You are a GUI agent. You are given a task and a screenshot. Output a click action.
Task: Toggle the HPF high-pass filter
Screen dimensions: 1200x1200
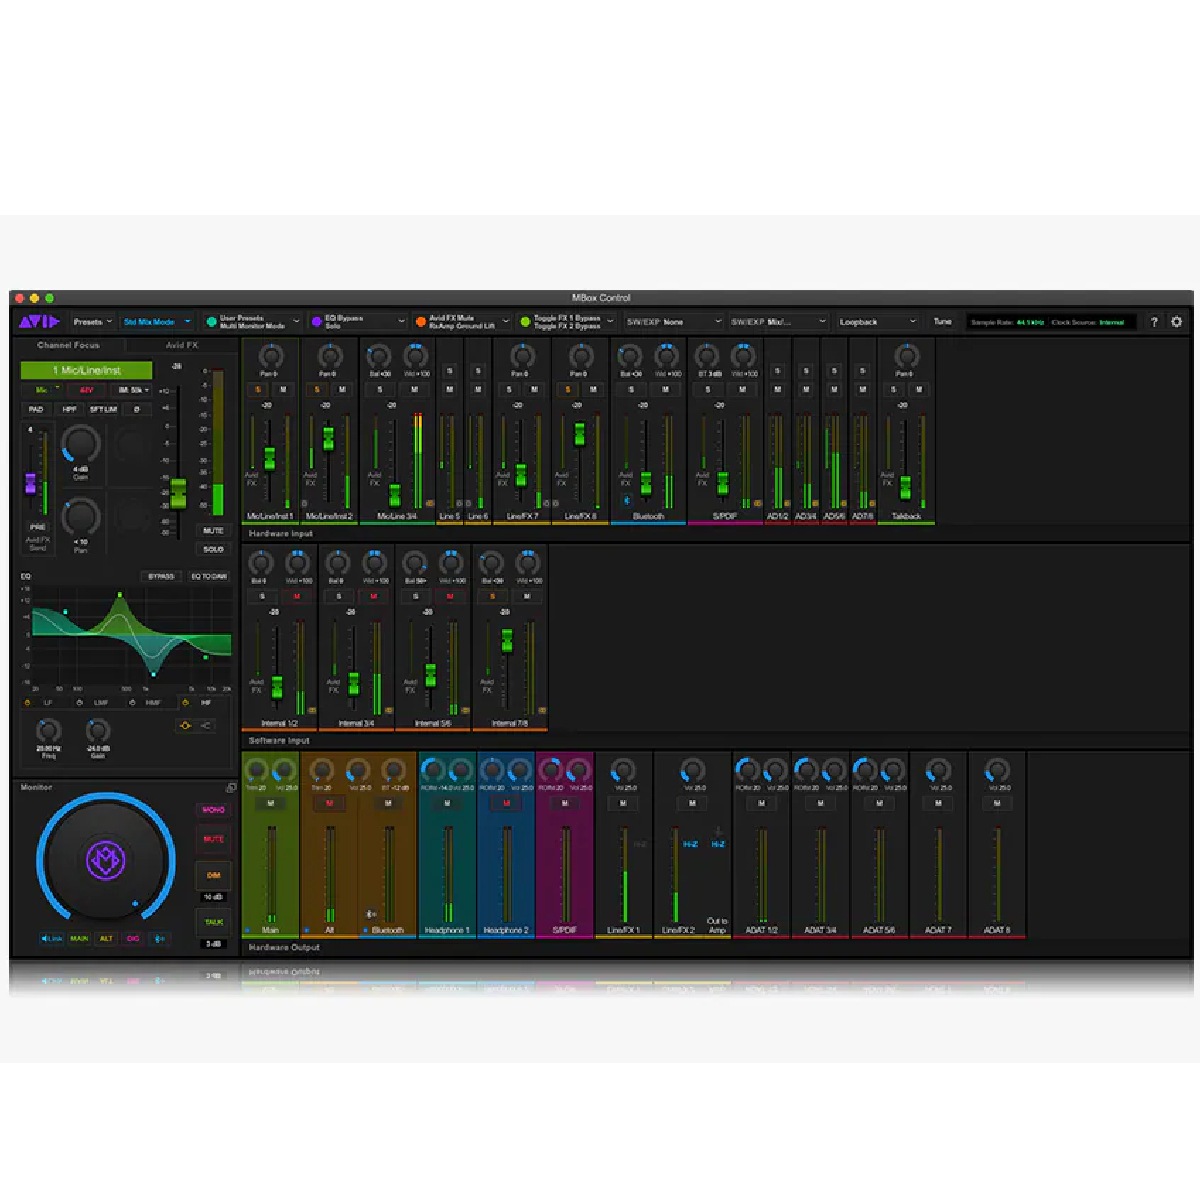(x=69, y=409)
